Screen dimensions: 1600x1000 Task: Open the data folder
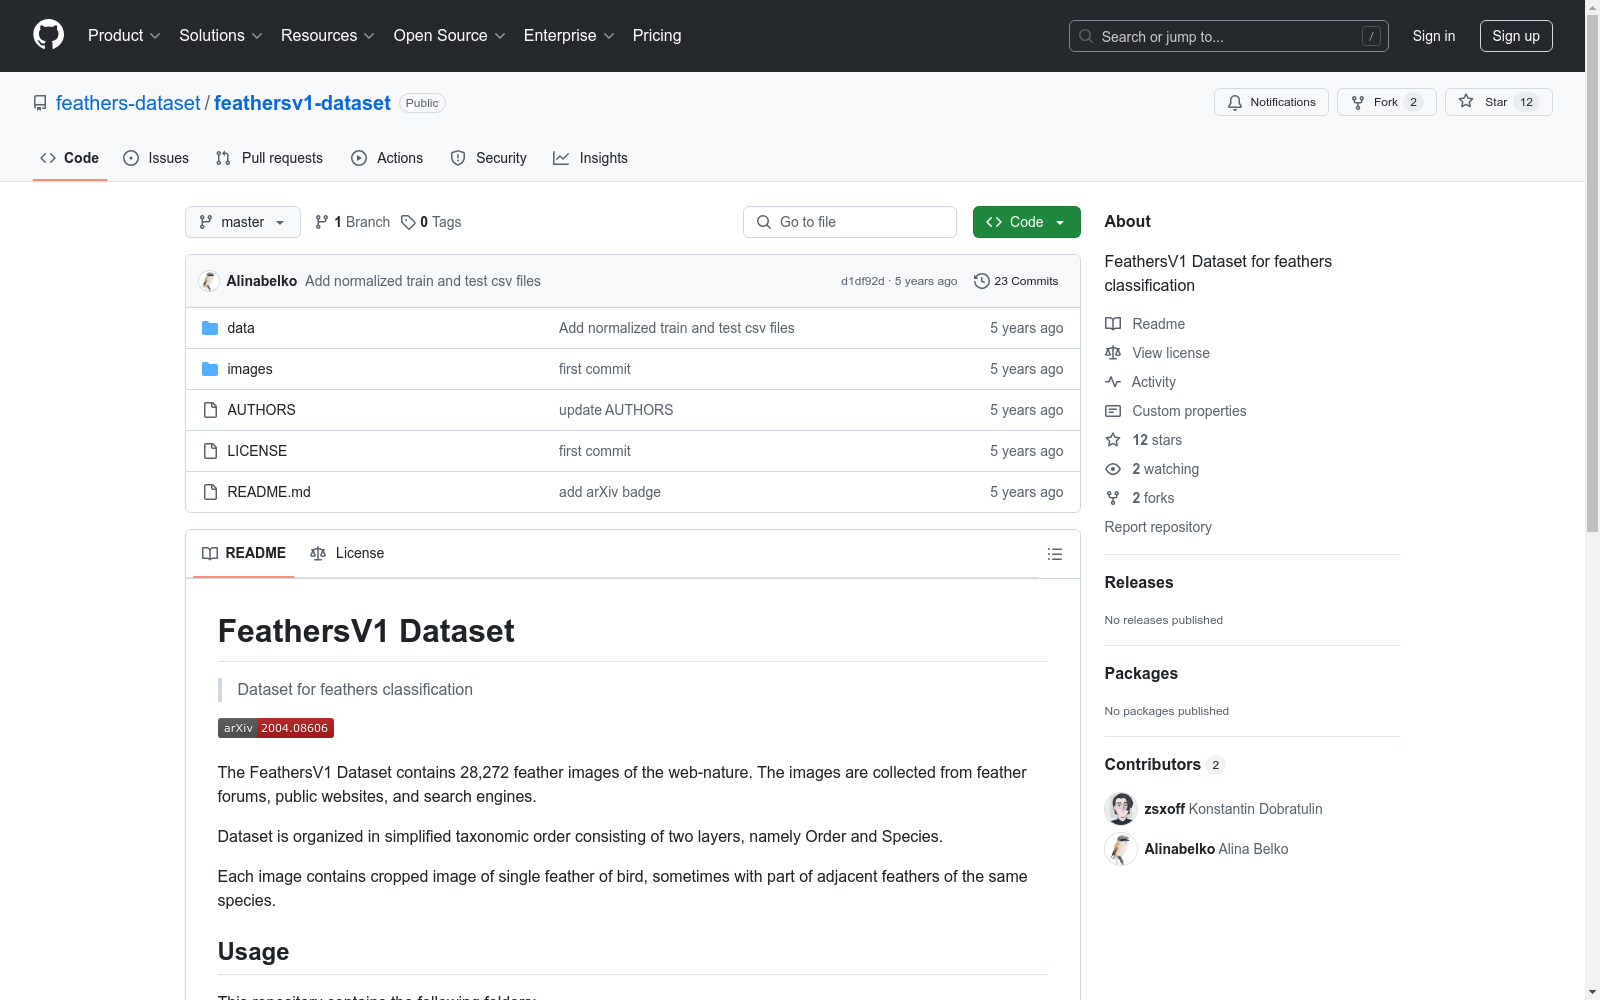[241, 328]
